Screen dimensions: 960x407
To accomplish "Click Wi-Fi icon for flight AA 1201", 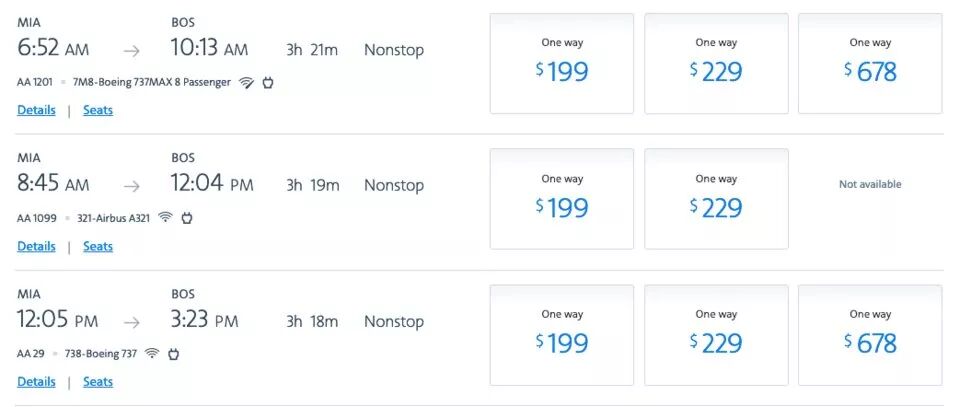I will 246,82.
